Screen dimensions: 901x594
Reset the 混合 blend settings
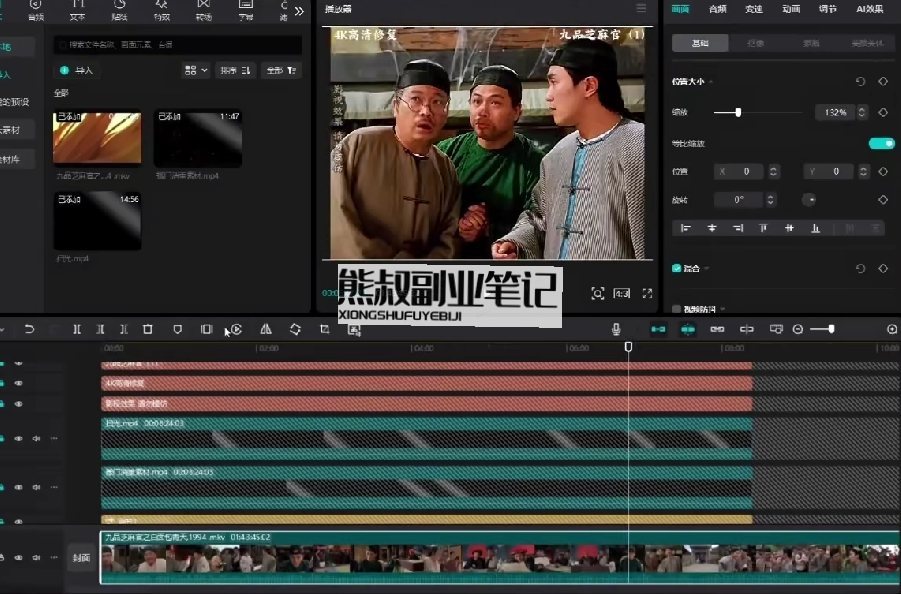[860, 268]
